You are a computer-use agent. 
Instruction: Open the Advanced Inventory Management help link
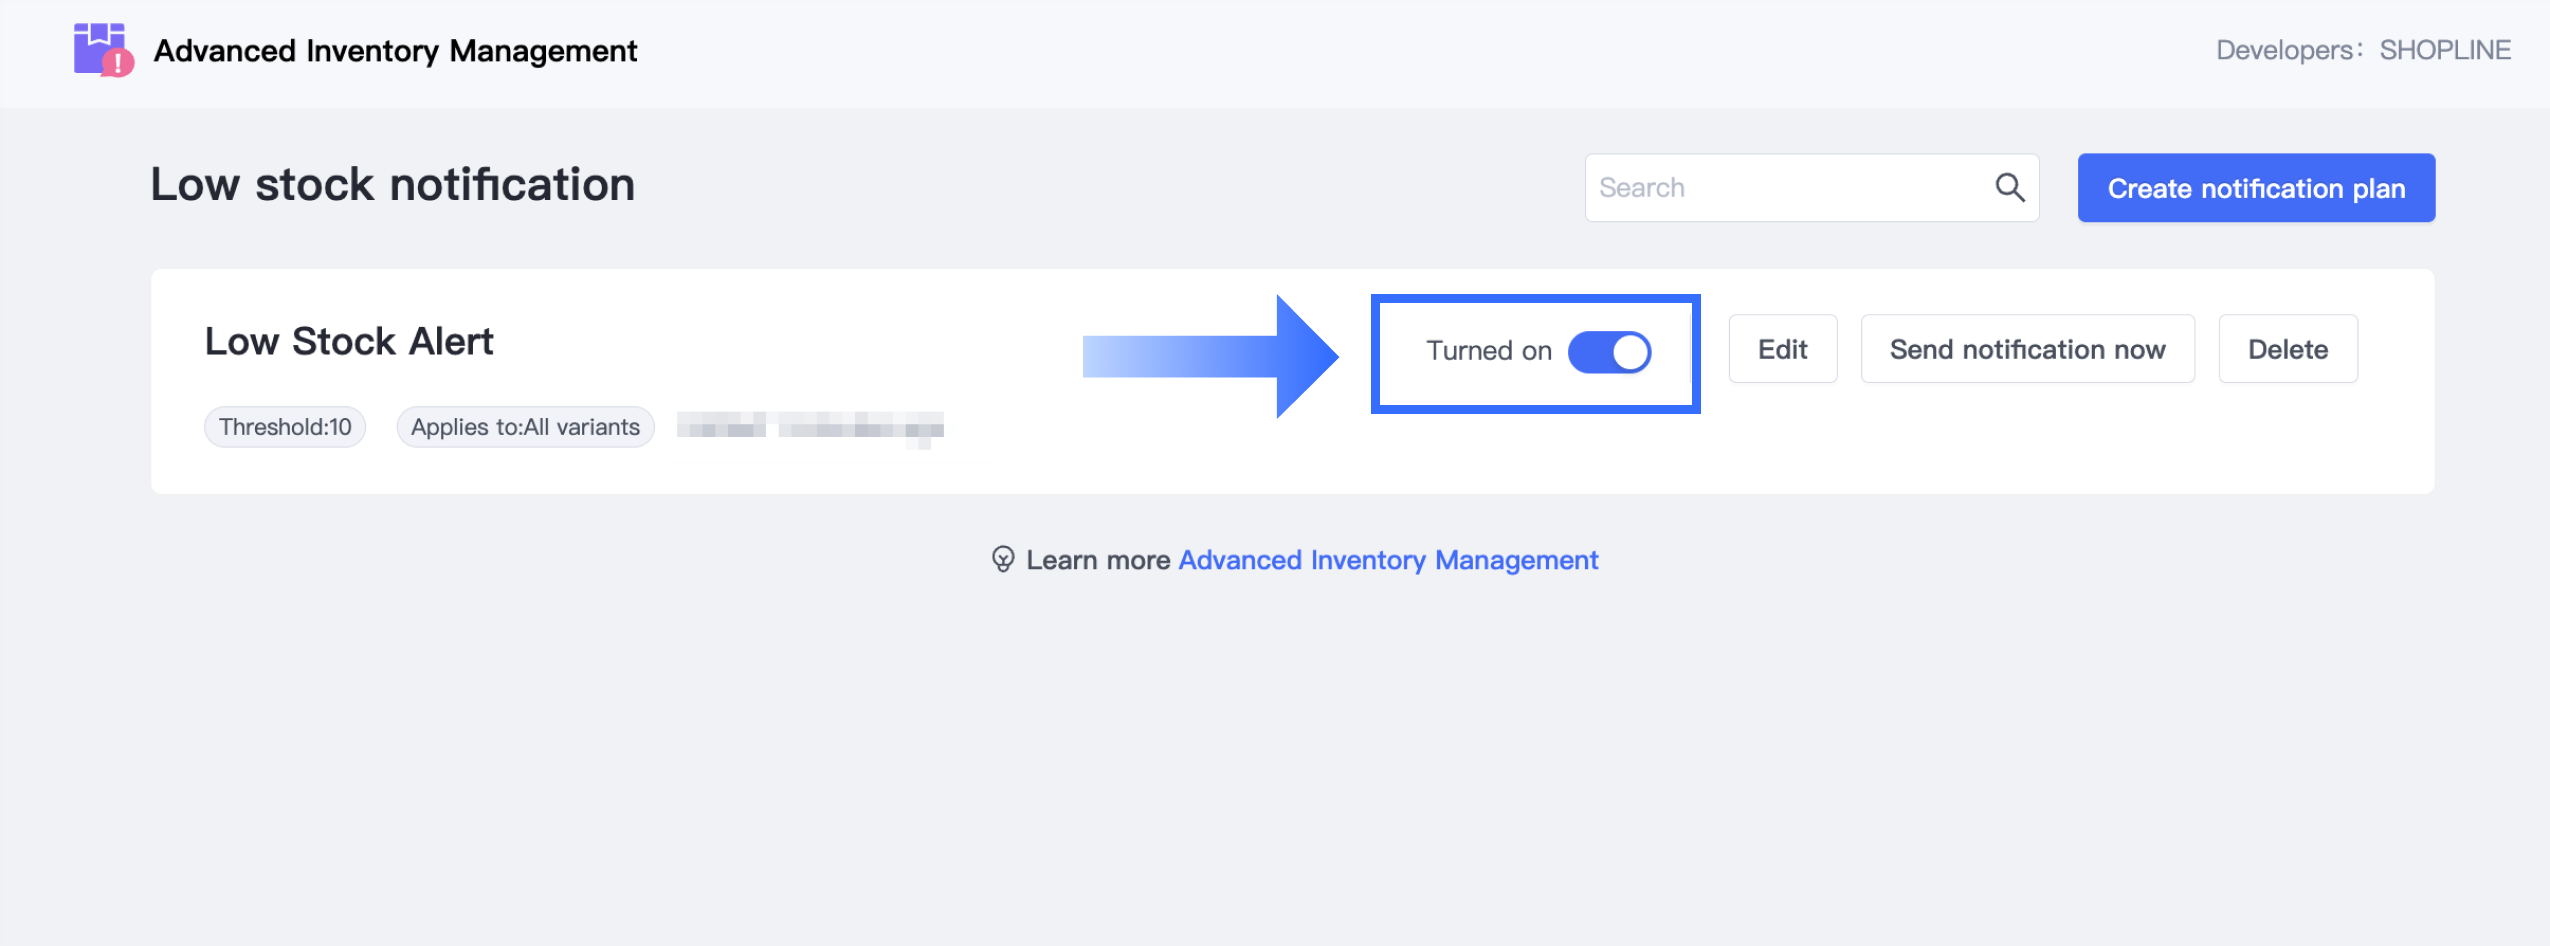(x=1388, y=560)
